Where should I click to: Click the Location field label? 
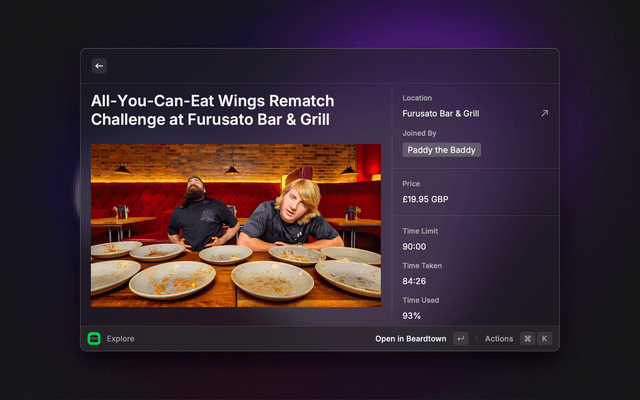417,98
